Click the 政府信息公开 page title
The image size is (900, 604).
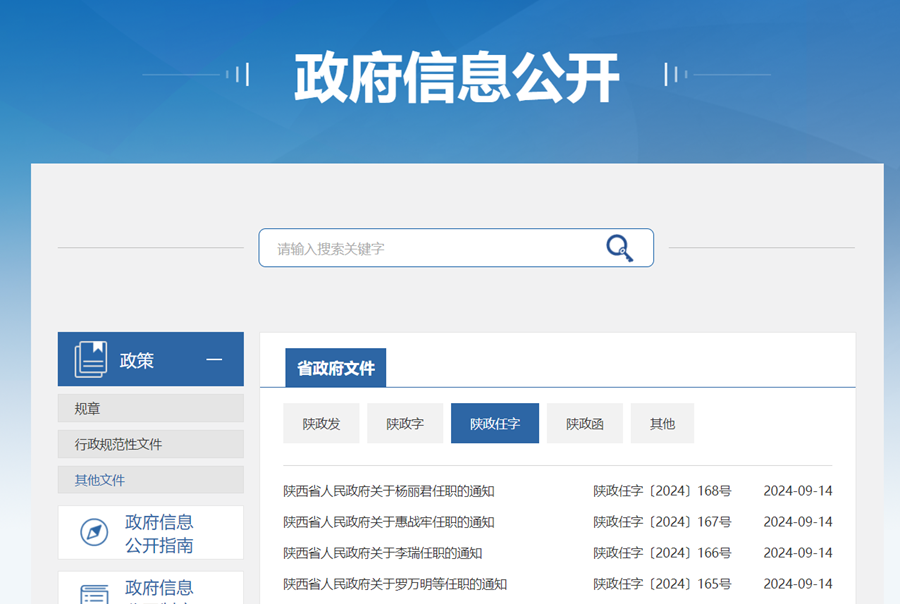tap(457, 77)
